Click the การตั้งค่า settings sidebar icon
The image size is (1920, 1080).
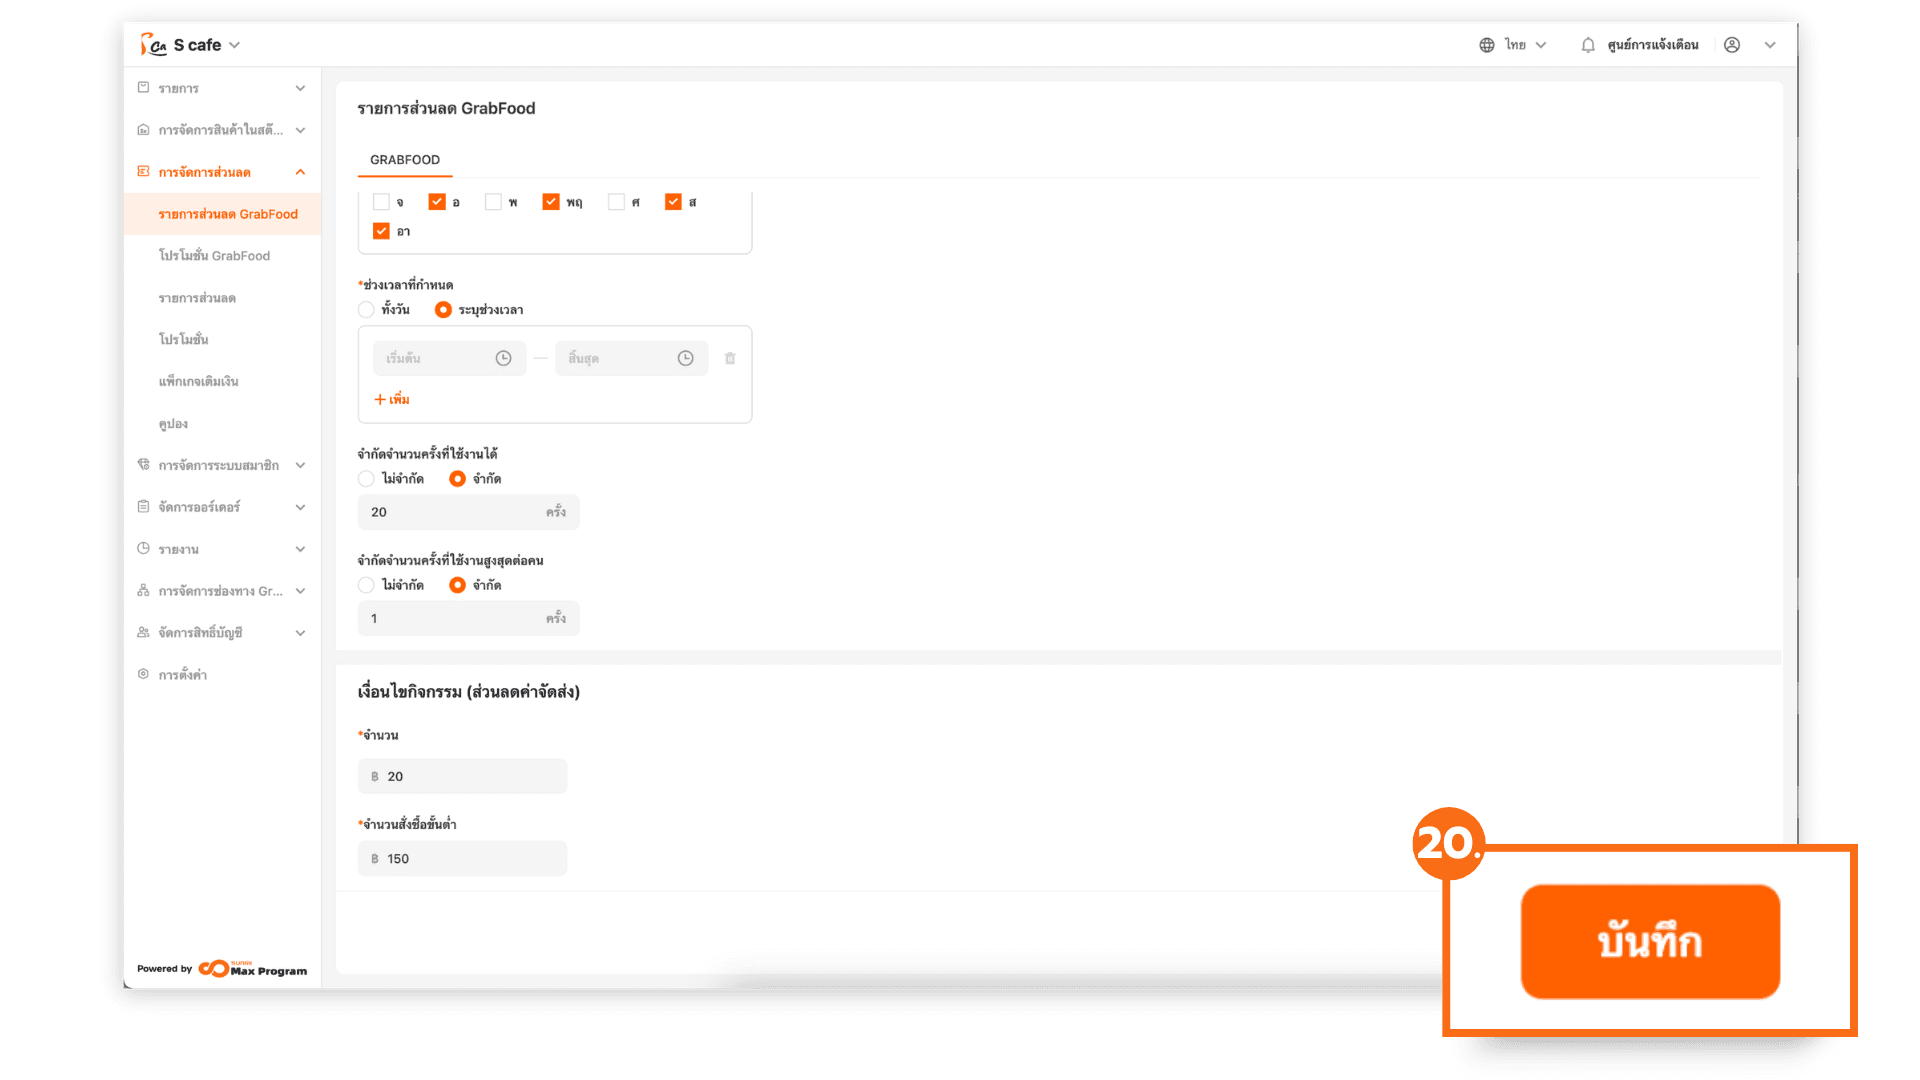click(143, 674)
